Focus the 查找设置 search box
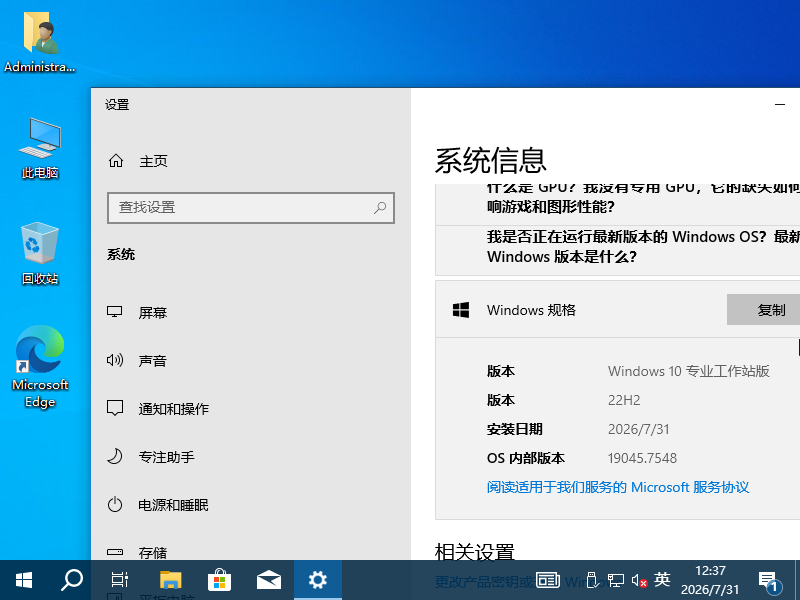 [x=251, y=208]
